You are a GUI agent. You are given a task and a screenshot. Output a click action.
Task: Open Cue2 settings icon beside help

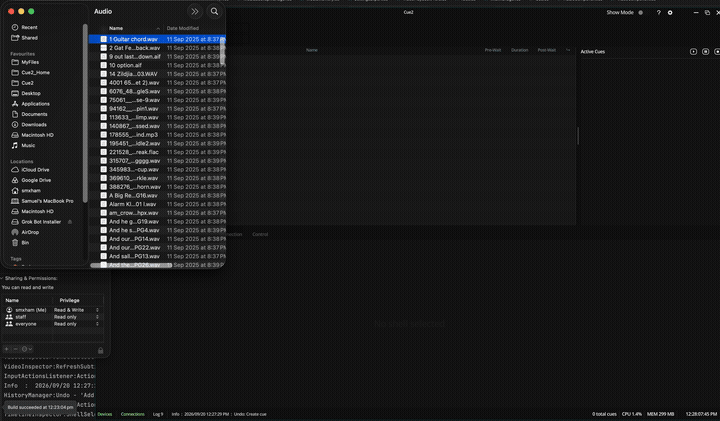(x=670, y=13)
